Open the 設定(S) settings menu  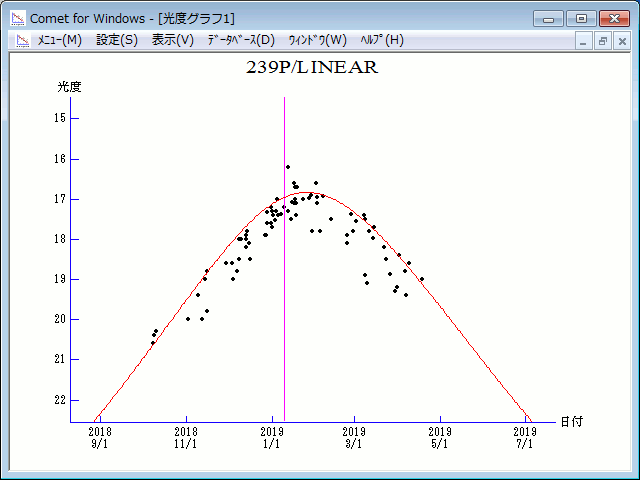[x=117, y=40]
